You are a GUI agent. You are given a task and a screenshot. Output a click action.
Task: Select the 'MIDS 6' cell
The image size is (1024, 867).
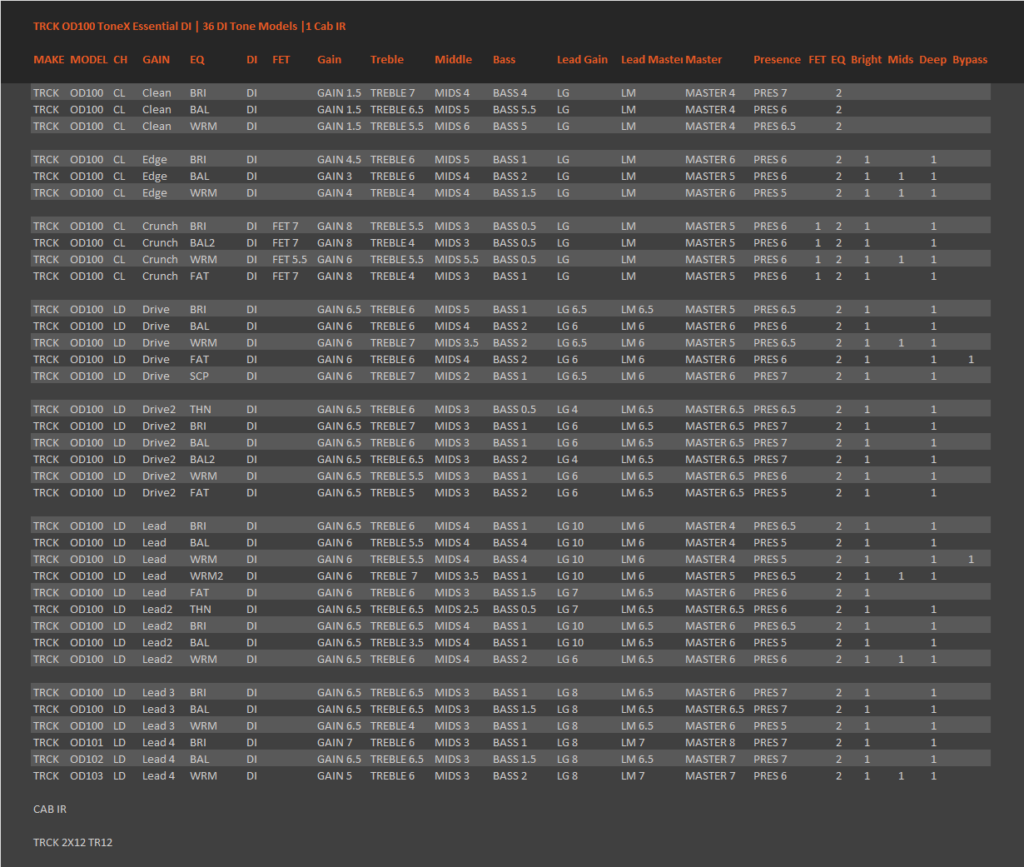452,126
